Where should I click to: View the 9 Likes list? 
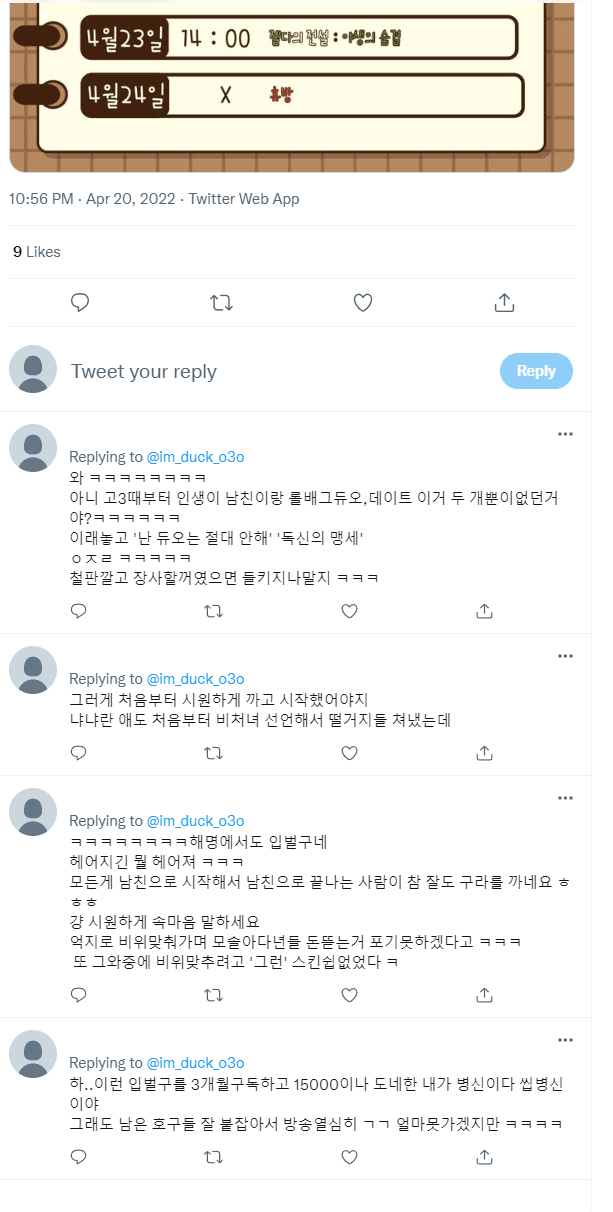tap(37, 252)
